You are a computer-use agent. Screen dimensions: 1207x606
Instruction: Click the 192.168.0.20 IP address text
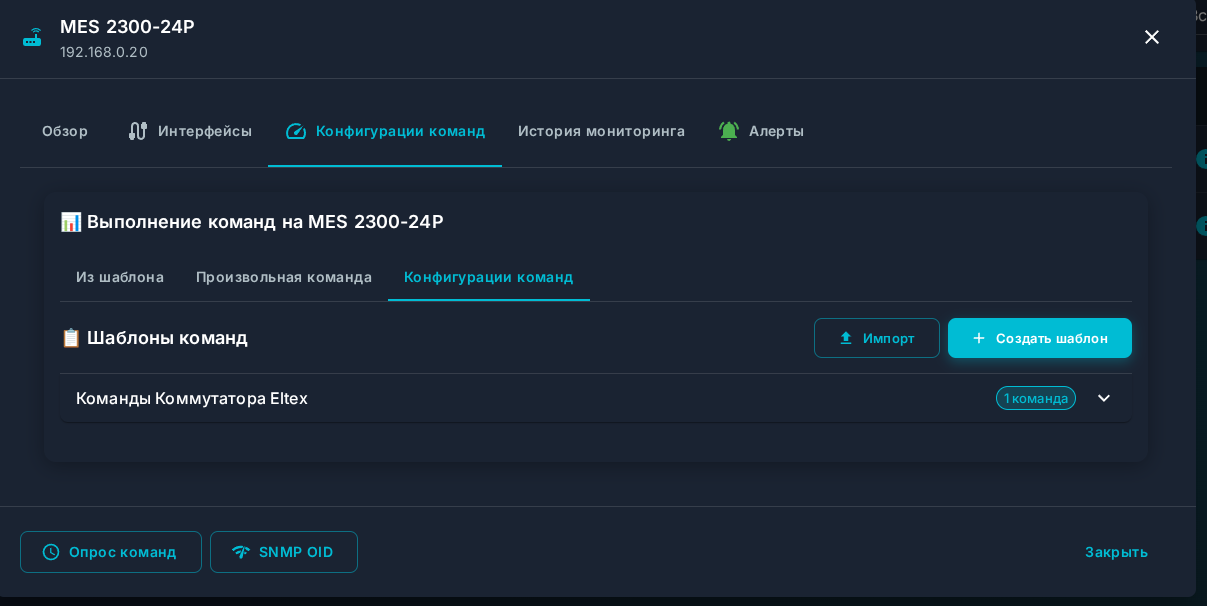pos(104,52)
